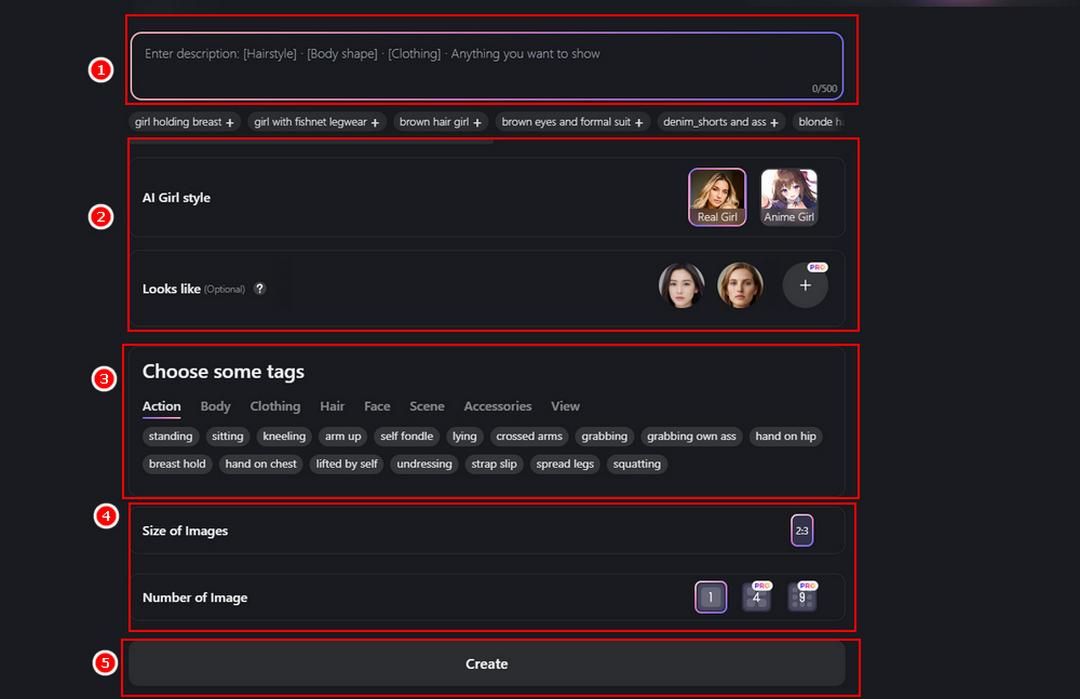Select the dark-haired Looks like face
1080x699 pixels.
pyautogui.click(x=682, y=285)
